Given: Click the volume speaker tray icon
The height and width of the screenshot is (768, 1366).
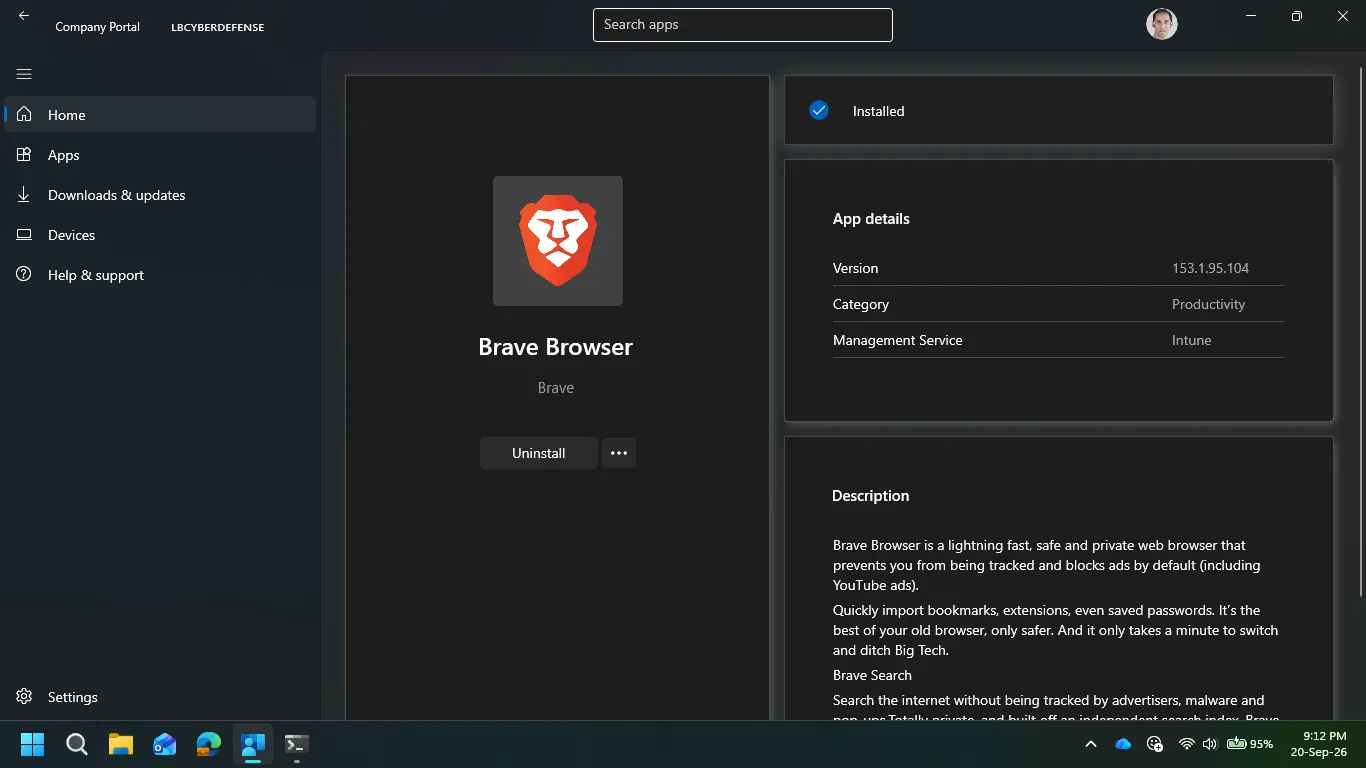Looking at the screenshot, I should tap(1210, 744).
